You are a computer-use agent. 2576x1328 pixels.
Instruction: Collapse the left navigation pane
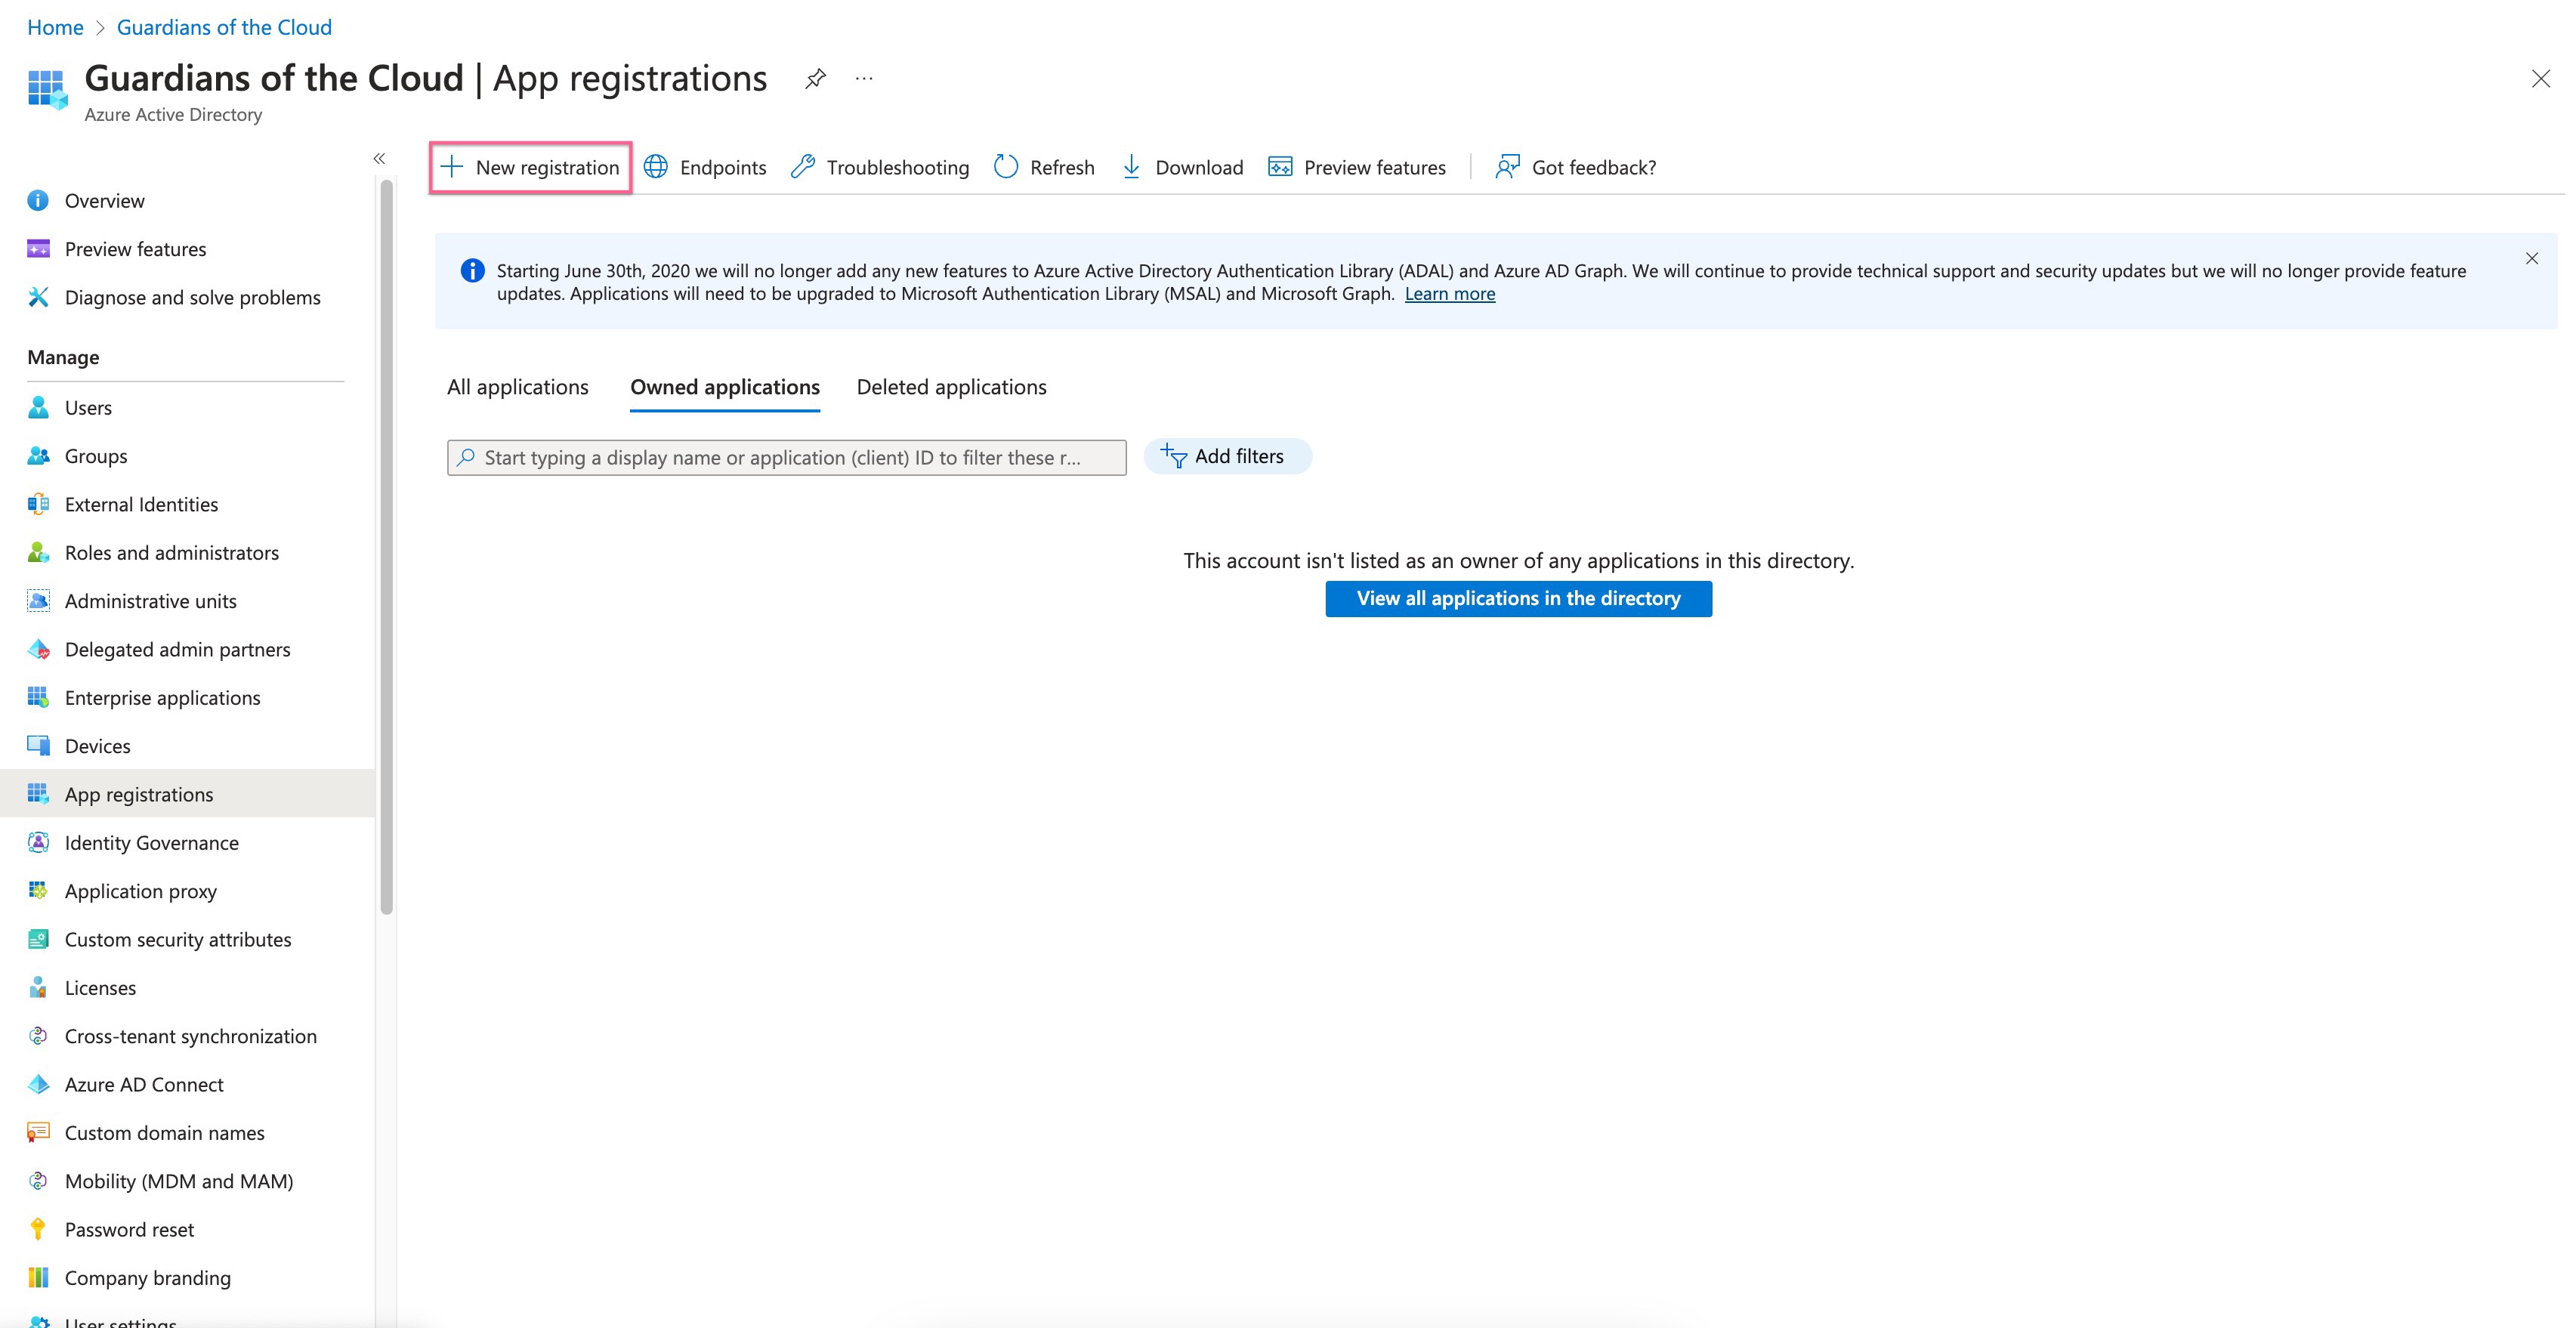(380, 158)
